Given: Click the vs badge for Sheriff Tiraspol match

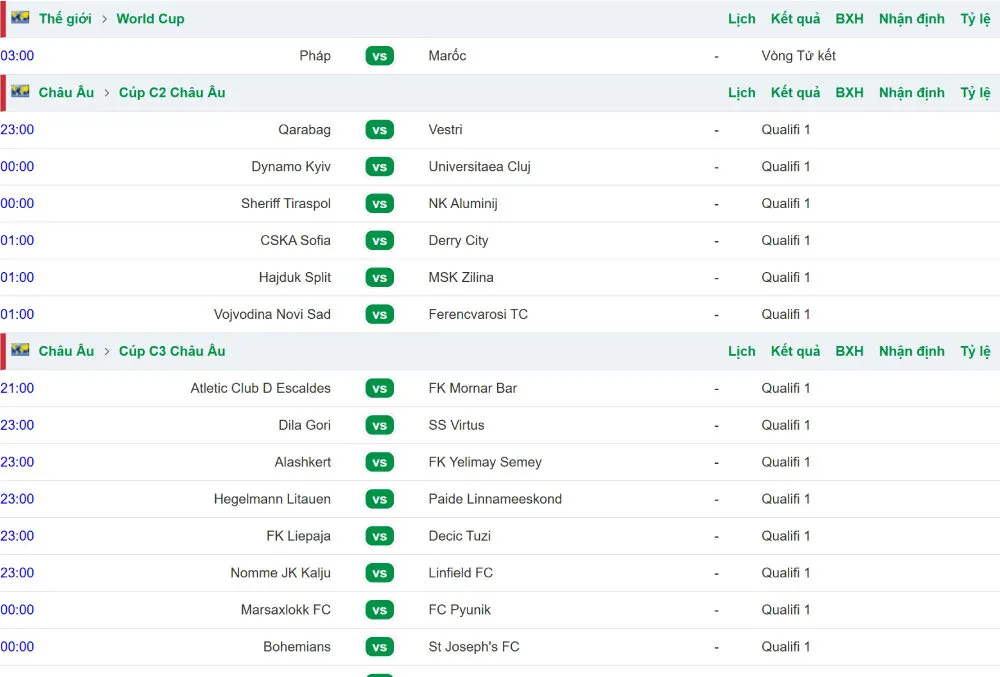Looking at the screenshot, I should pos(379,204).
